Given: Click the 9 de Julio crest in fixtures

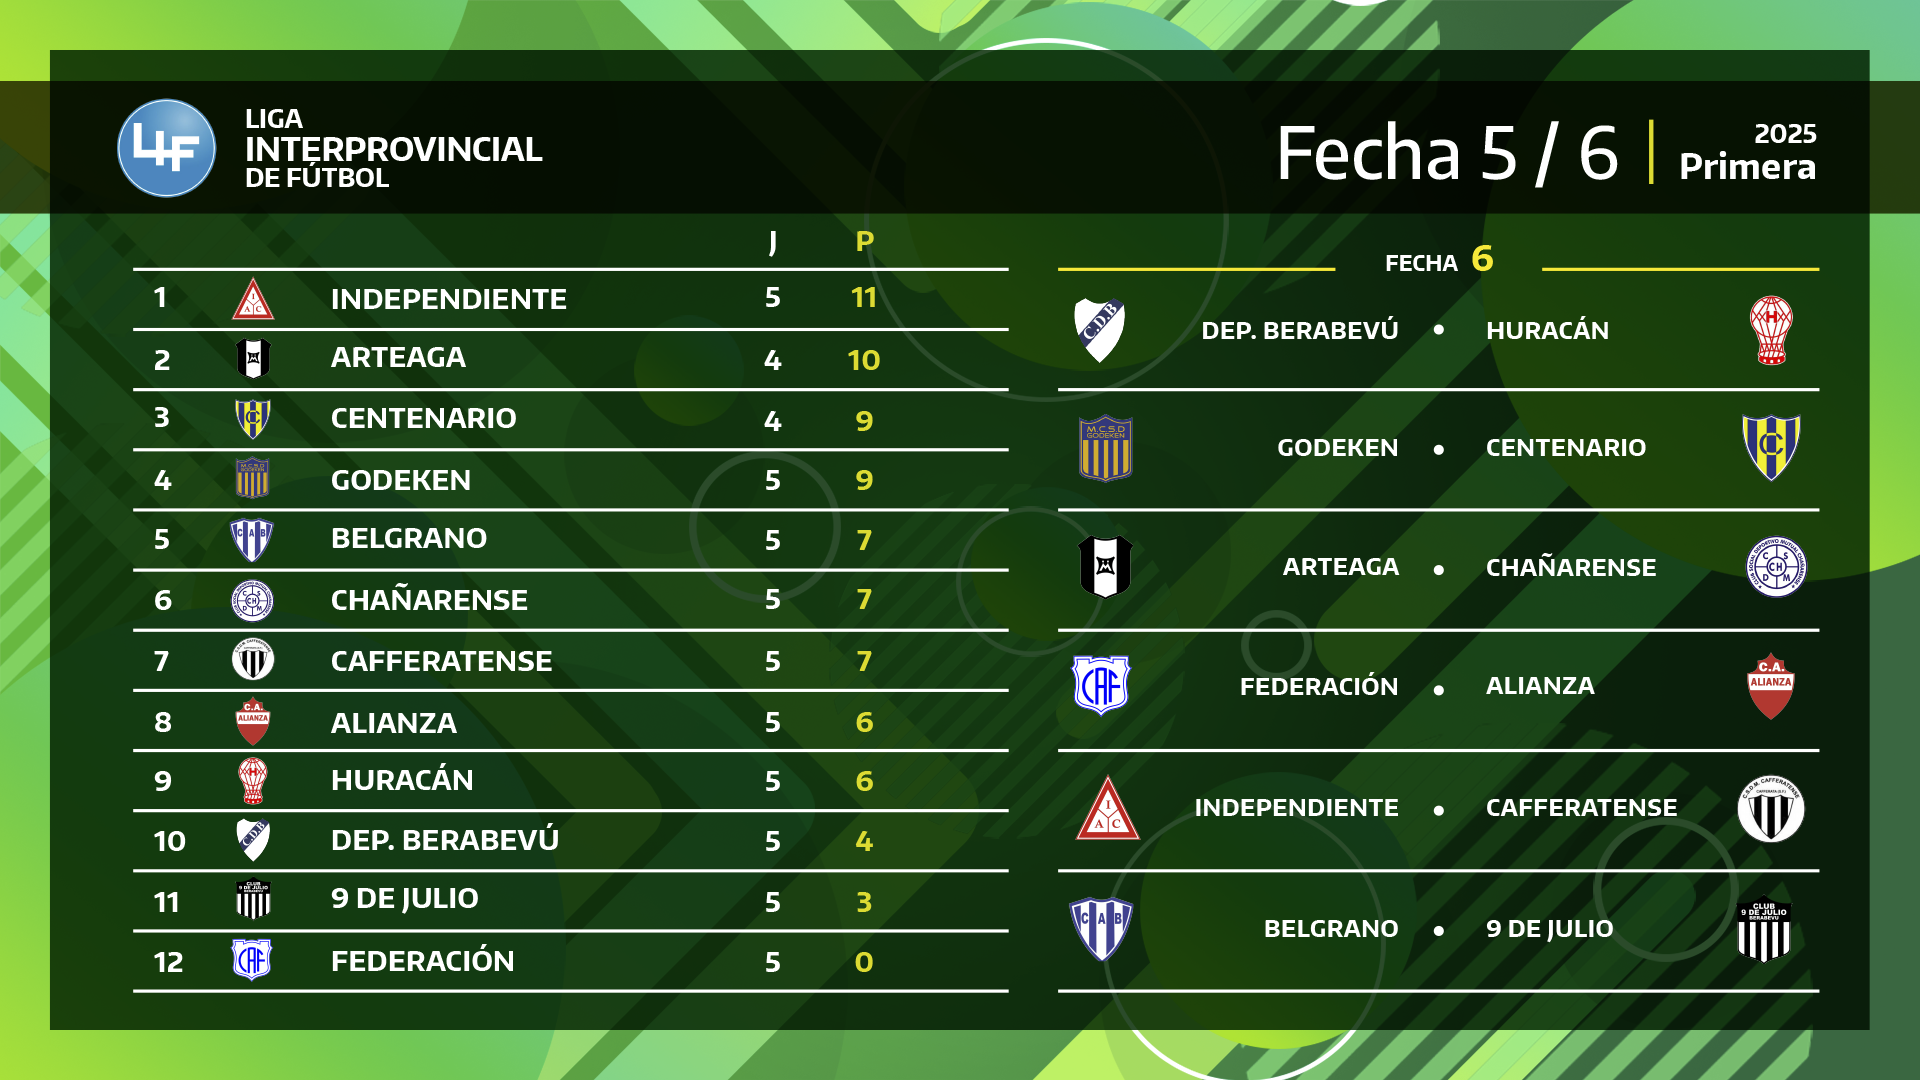Looking at the screenshot, I should tap(1764, 932).
